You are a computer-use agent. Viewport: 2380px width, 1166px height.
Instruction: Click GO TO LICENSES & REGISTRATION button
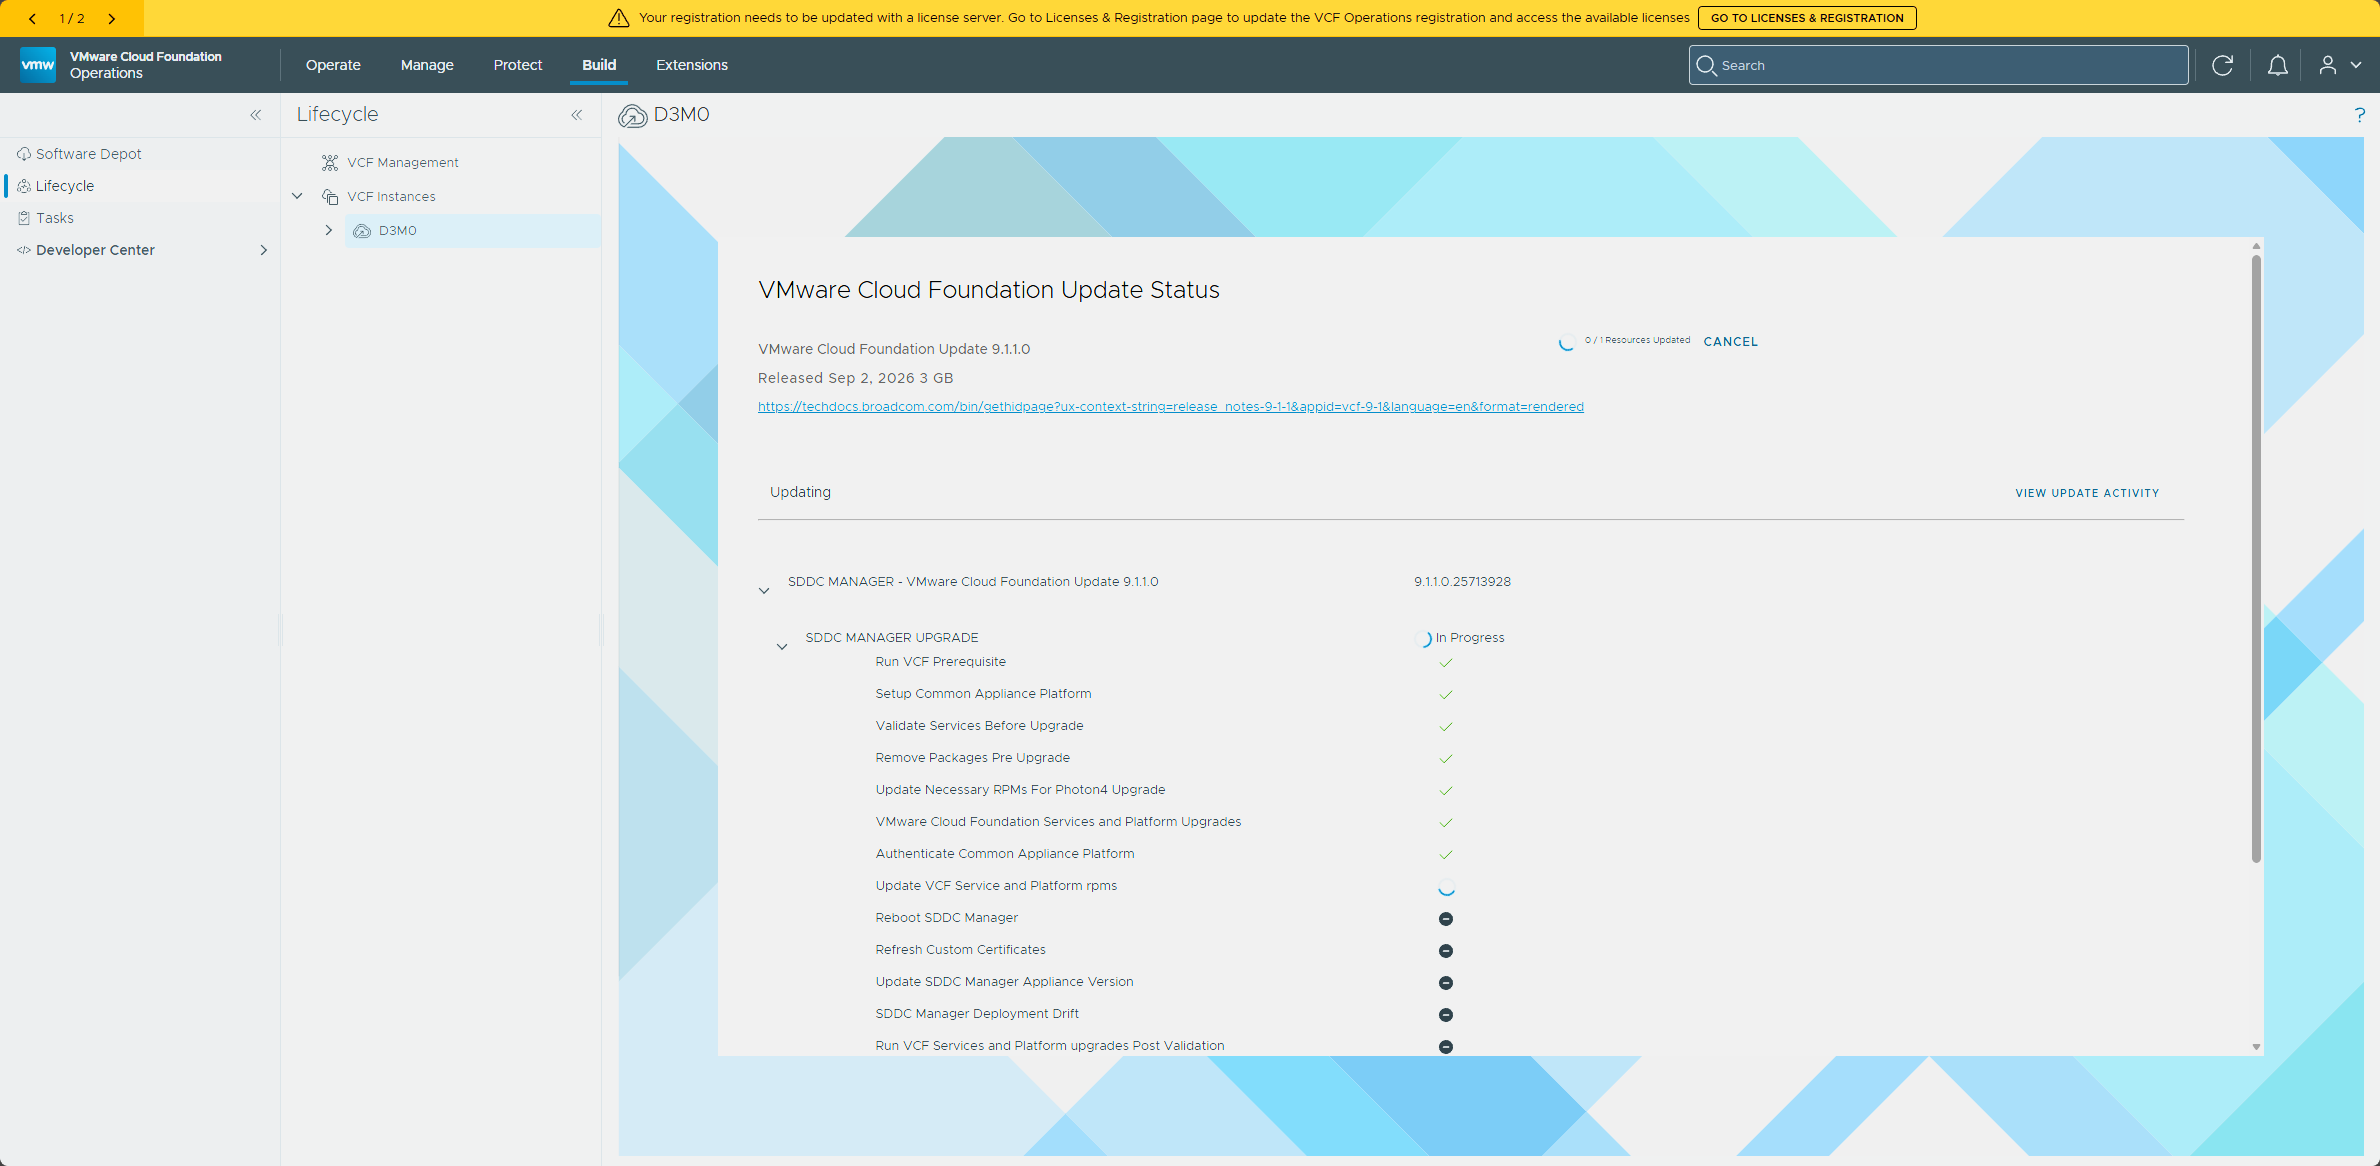[x=1807, y=18]
